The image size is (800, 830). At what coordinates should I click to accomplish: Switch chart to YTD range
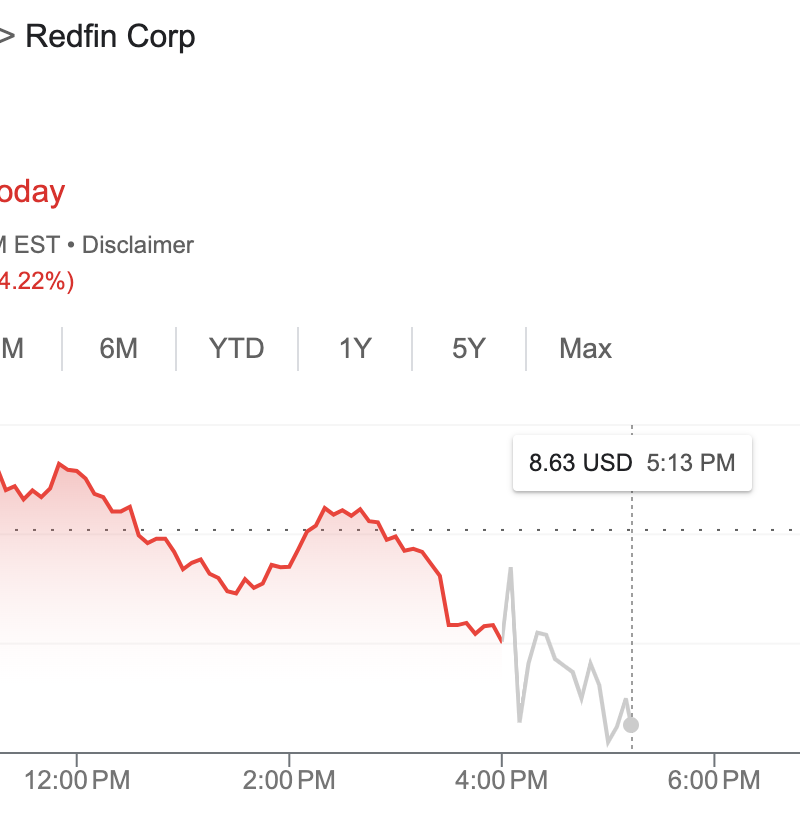pyautogui.click(x=237, y=349)
